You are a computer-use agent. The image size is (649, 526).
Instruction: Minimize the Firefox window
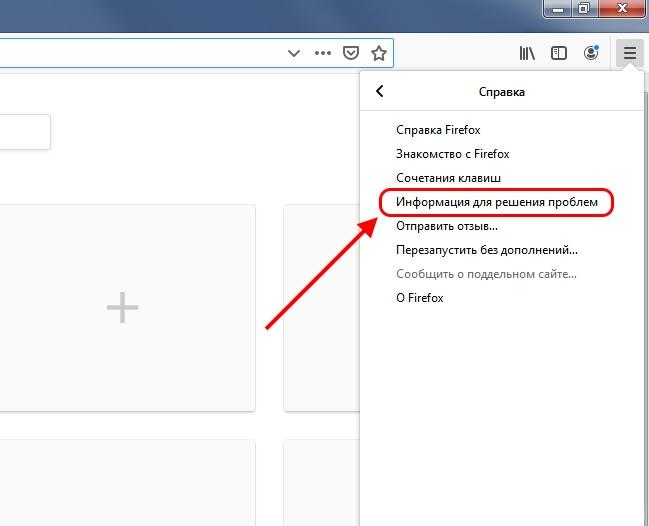pyautogui.click(x=558, y=9)
